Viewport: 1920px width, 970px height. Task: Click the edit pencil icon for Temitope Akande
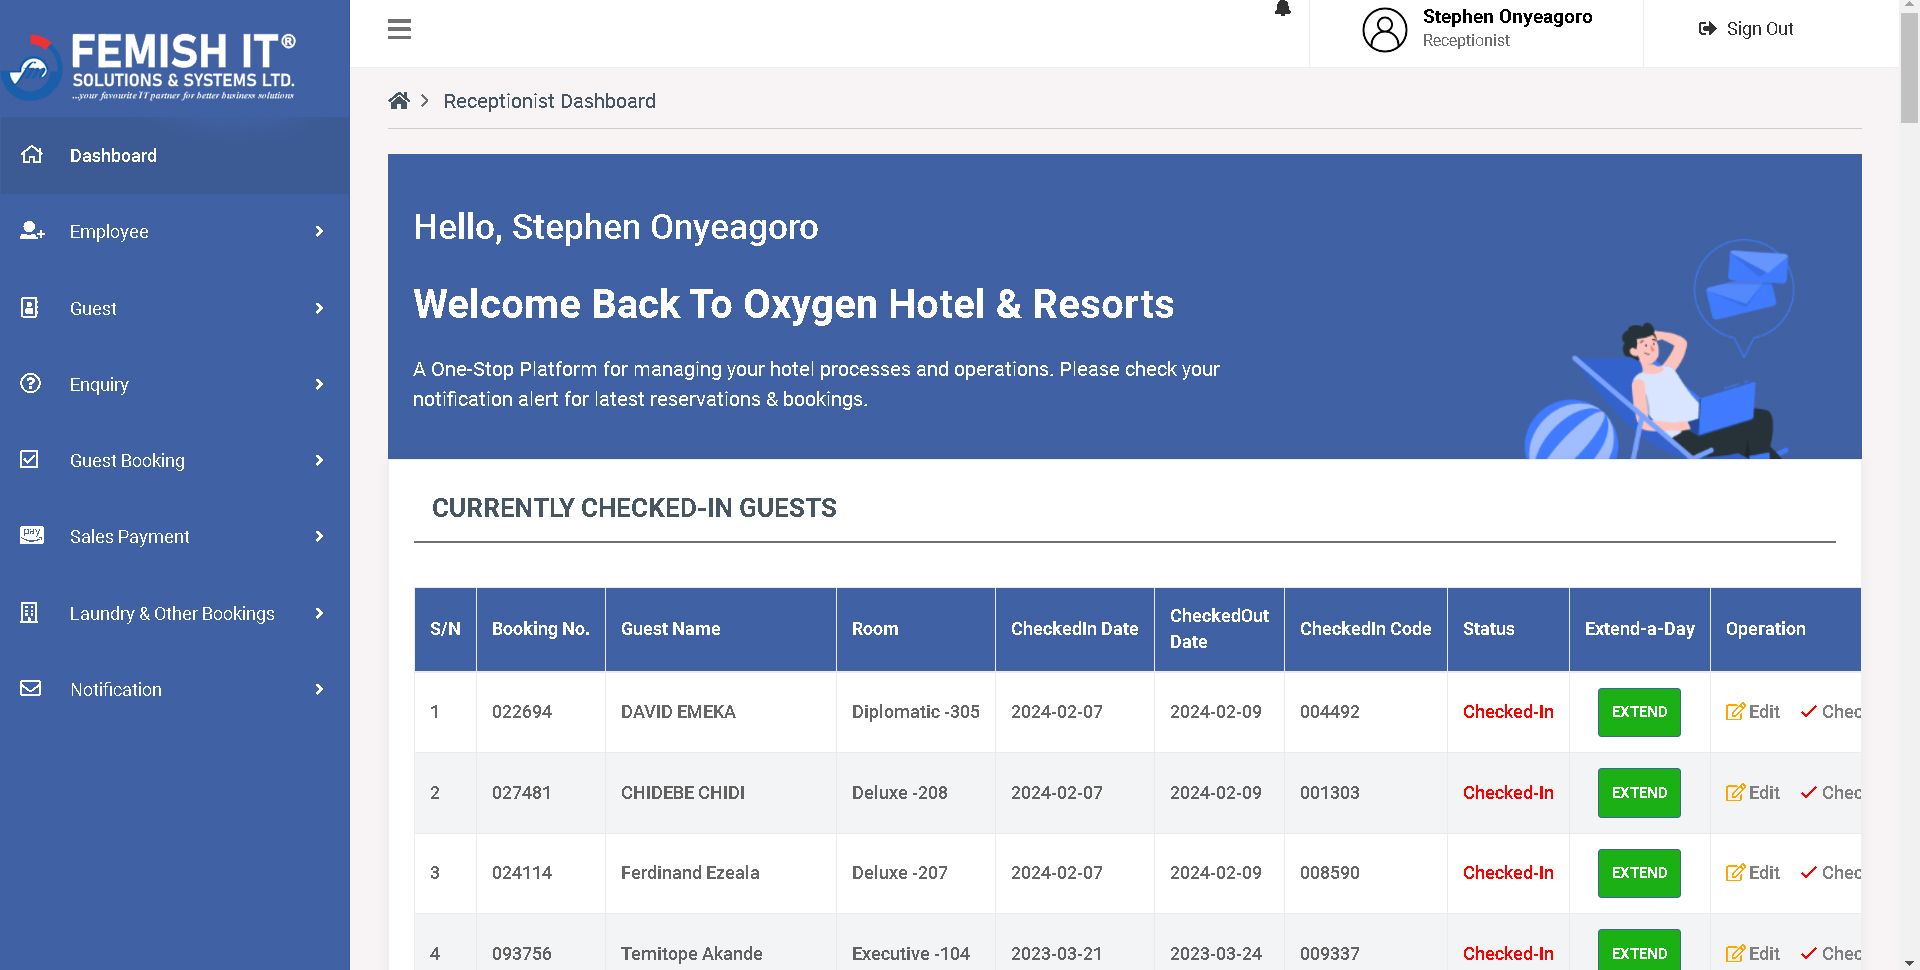(x=1735, y=954)
